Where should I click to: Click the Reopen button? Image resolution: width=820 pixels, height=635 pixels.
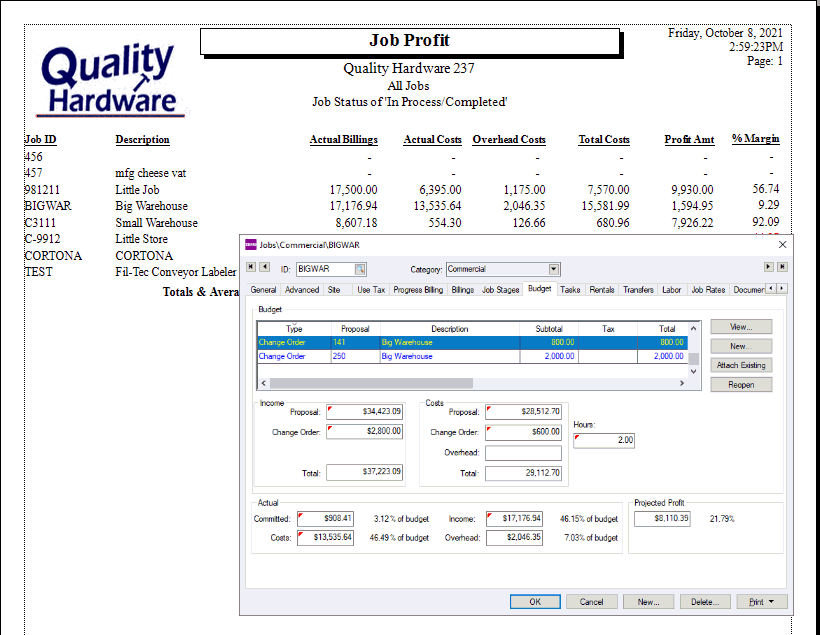pos(741,384)
